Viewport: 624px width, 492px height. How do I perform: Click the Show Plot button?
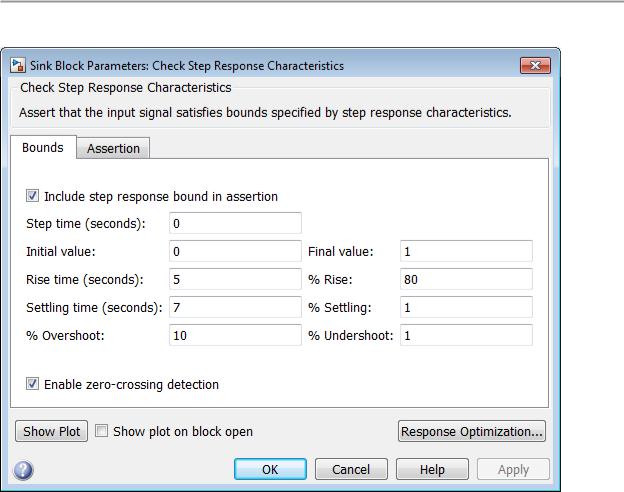point(51,431)
